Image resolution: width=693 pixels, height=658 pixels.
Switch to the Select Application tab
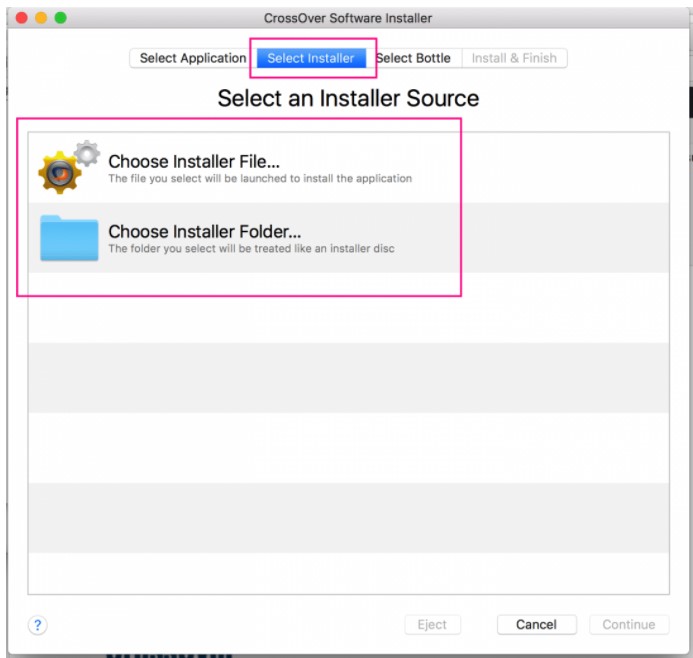[193, 58]
